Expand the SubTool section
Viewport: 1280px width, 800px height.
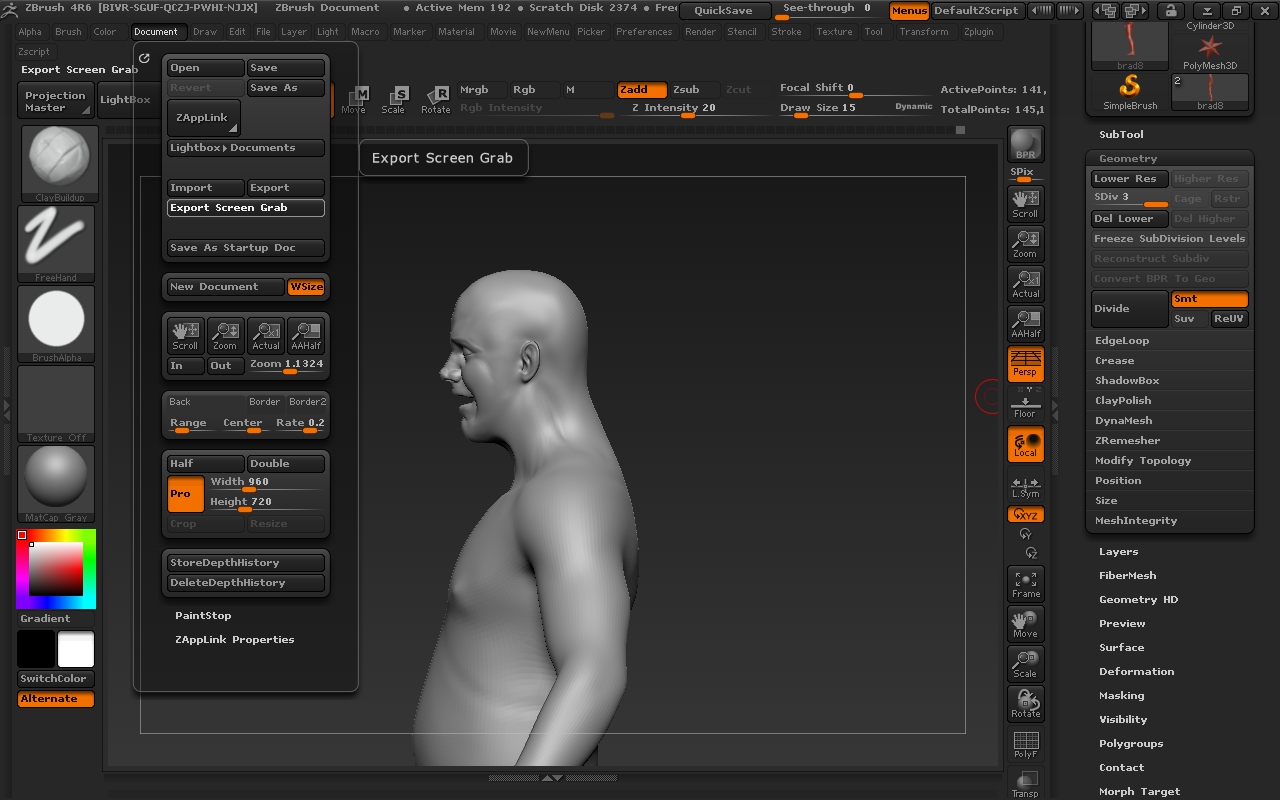[x=1121, y=134]
